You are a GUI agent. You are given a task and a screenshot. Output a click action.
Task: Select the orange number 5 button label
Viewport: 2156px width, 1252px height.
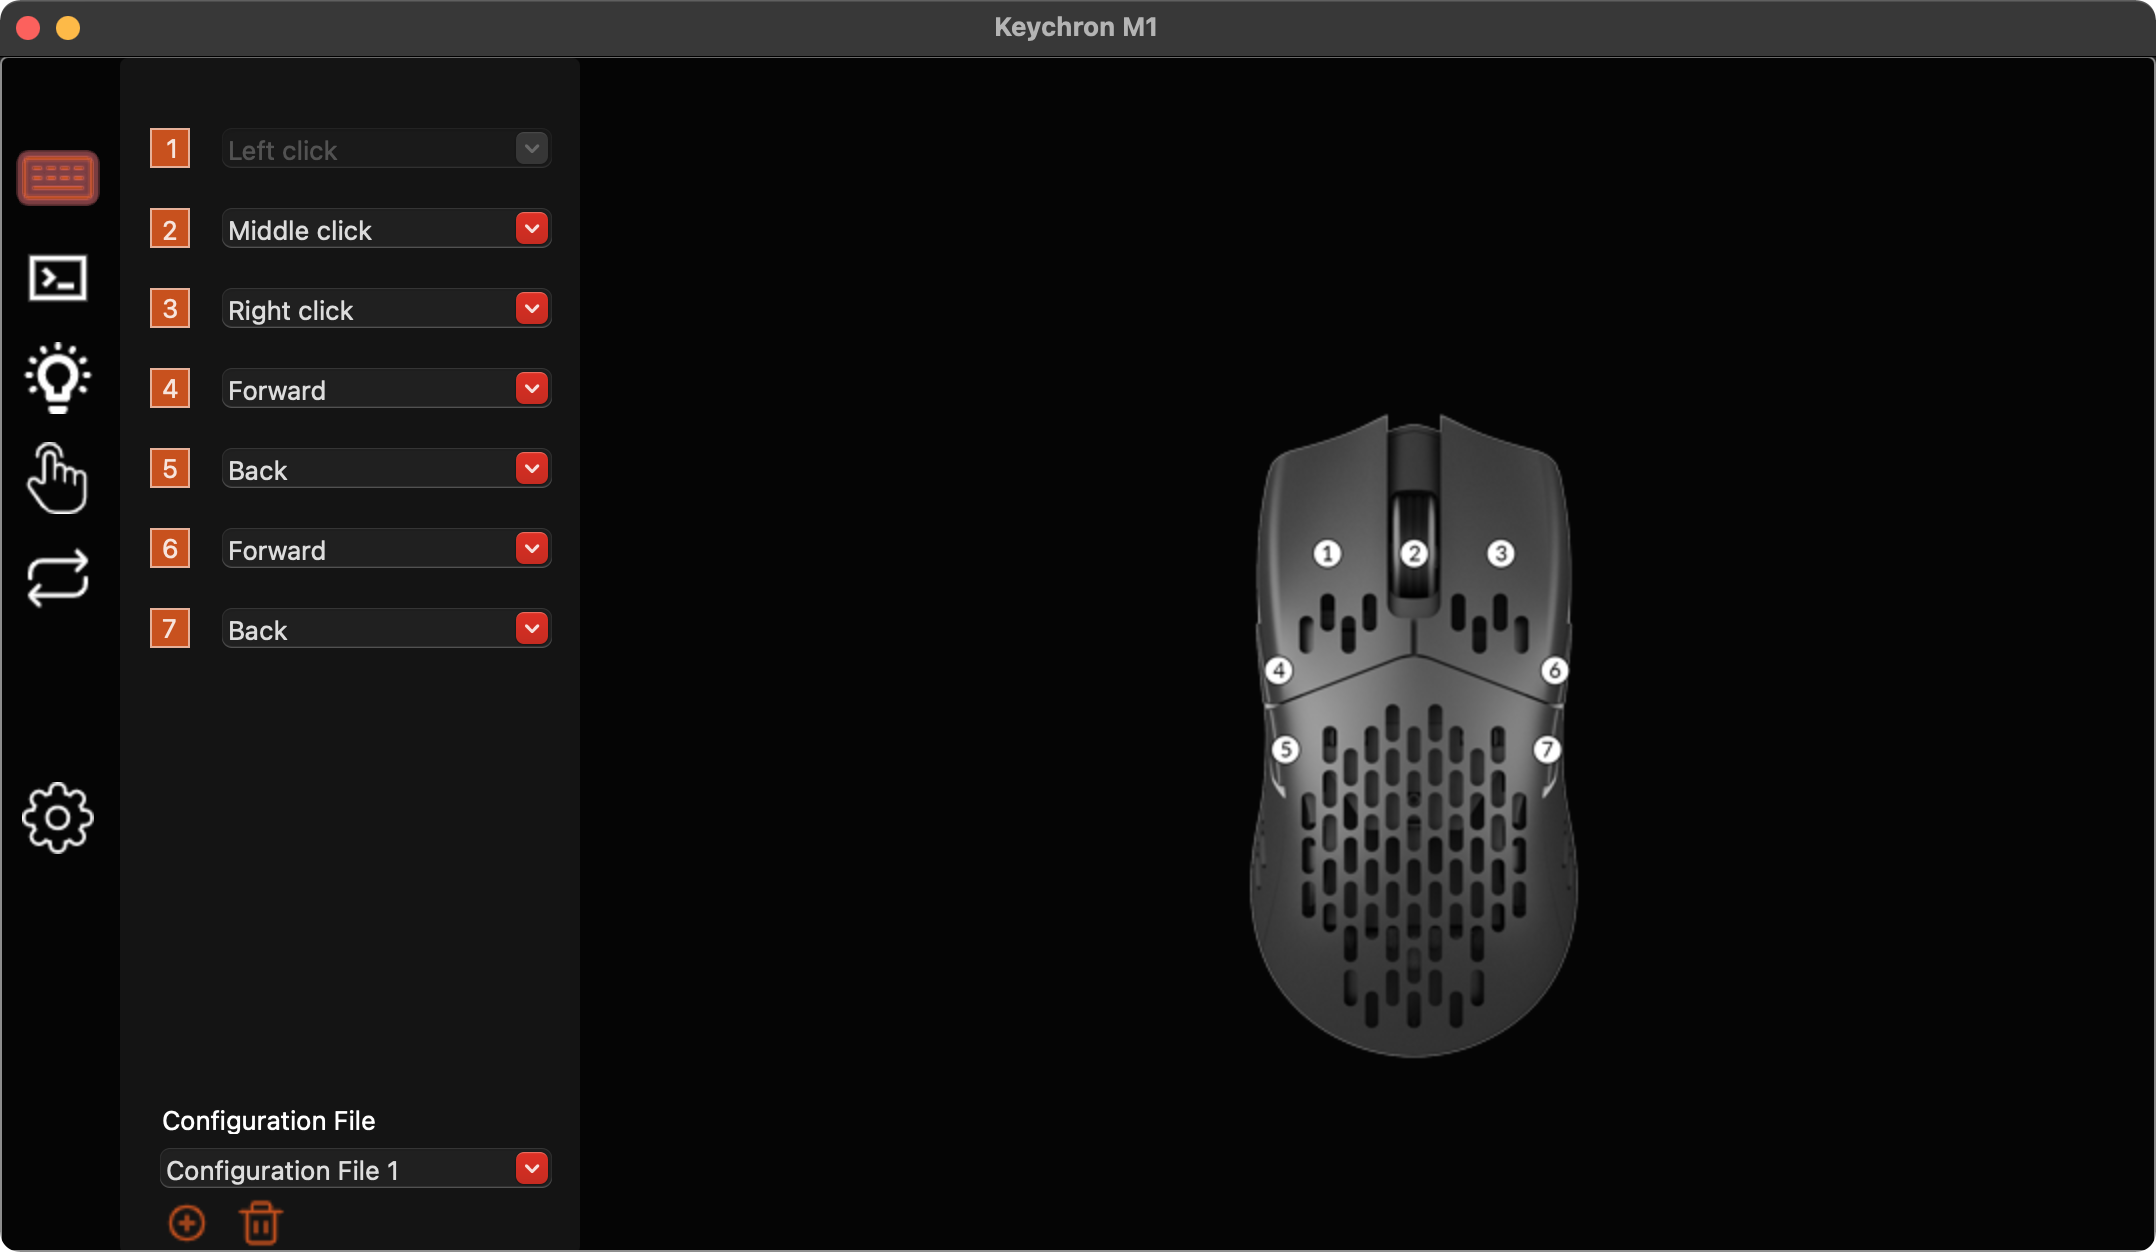click(x=170, y=468)
